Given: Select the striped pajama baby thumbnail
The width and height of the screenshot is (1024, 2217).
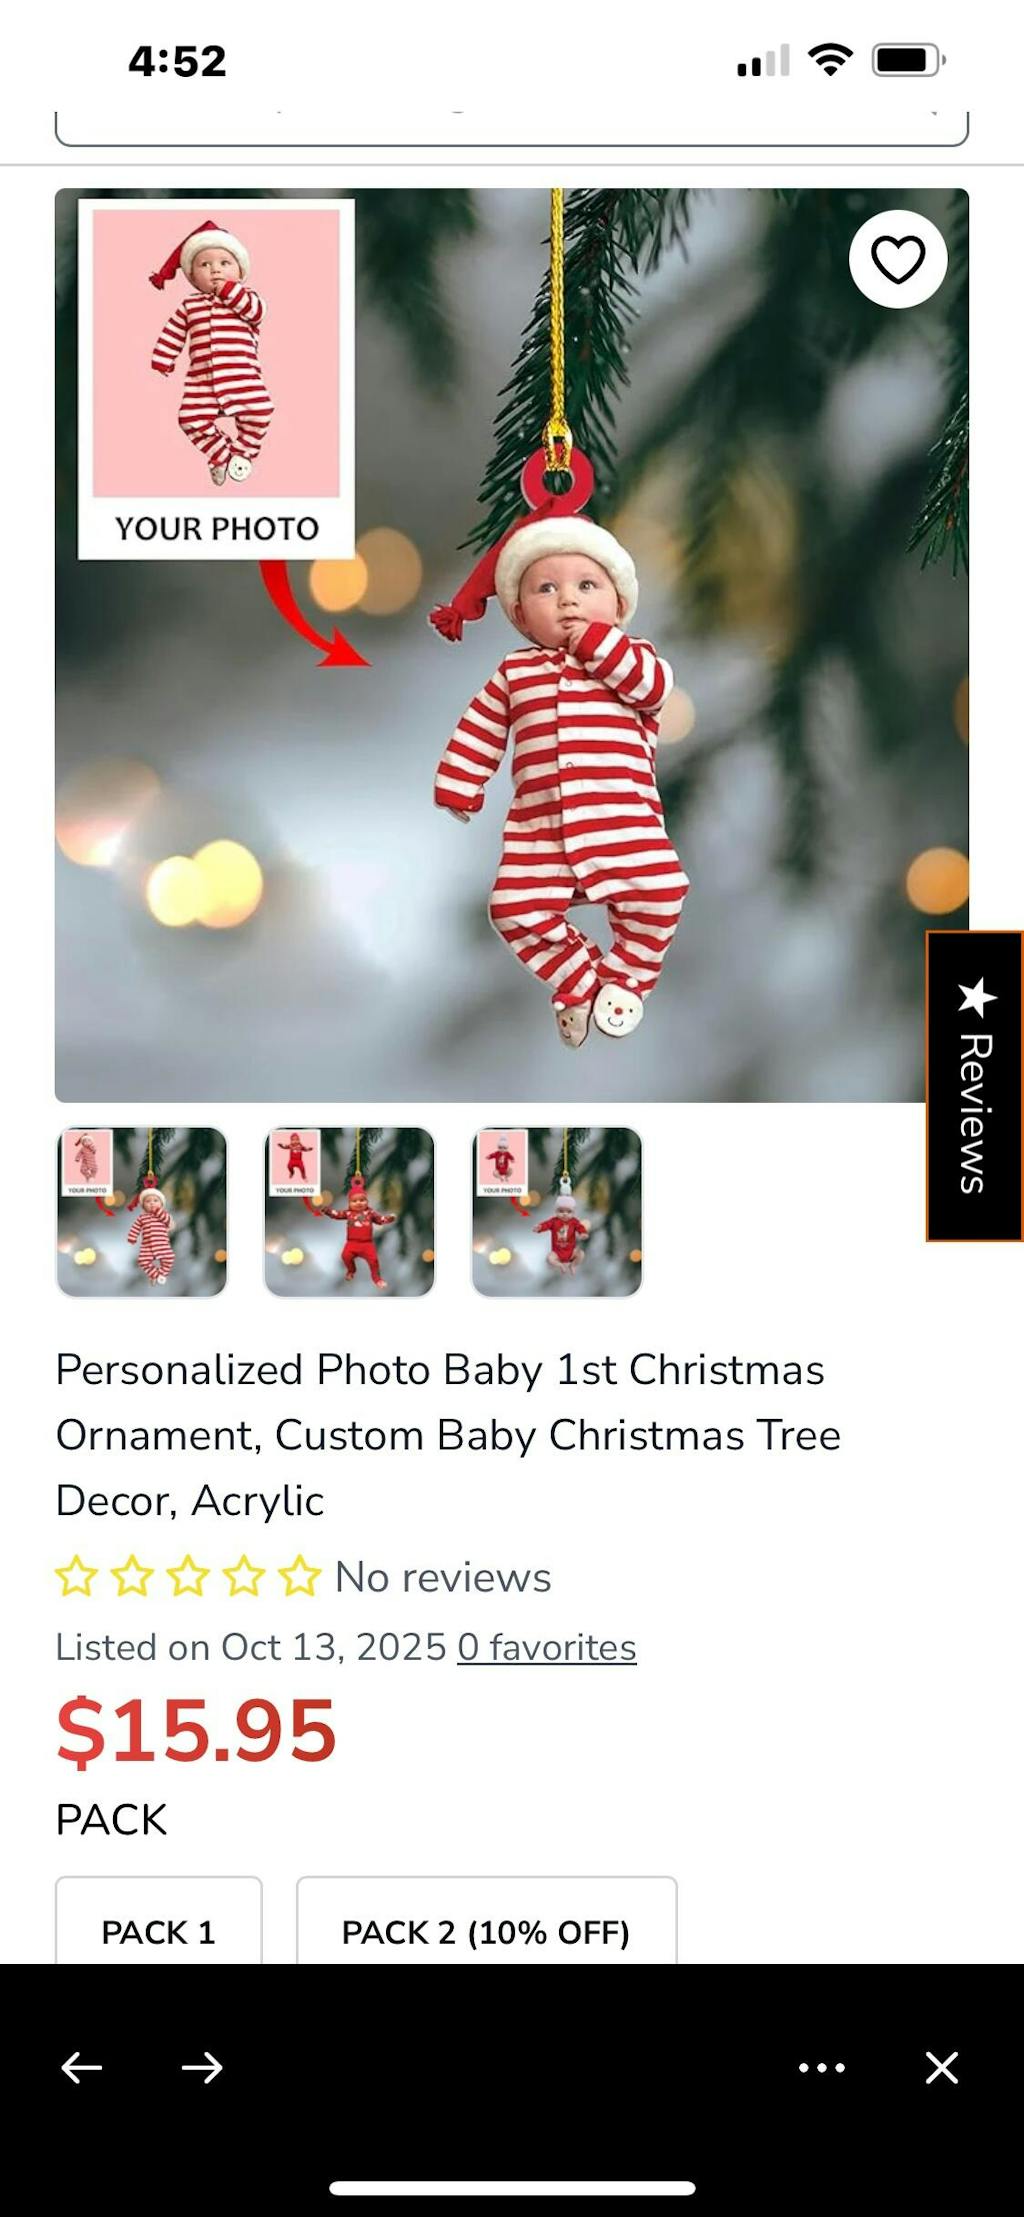Looking at the screenshot, I should [x=141, y=1212].
